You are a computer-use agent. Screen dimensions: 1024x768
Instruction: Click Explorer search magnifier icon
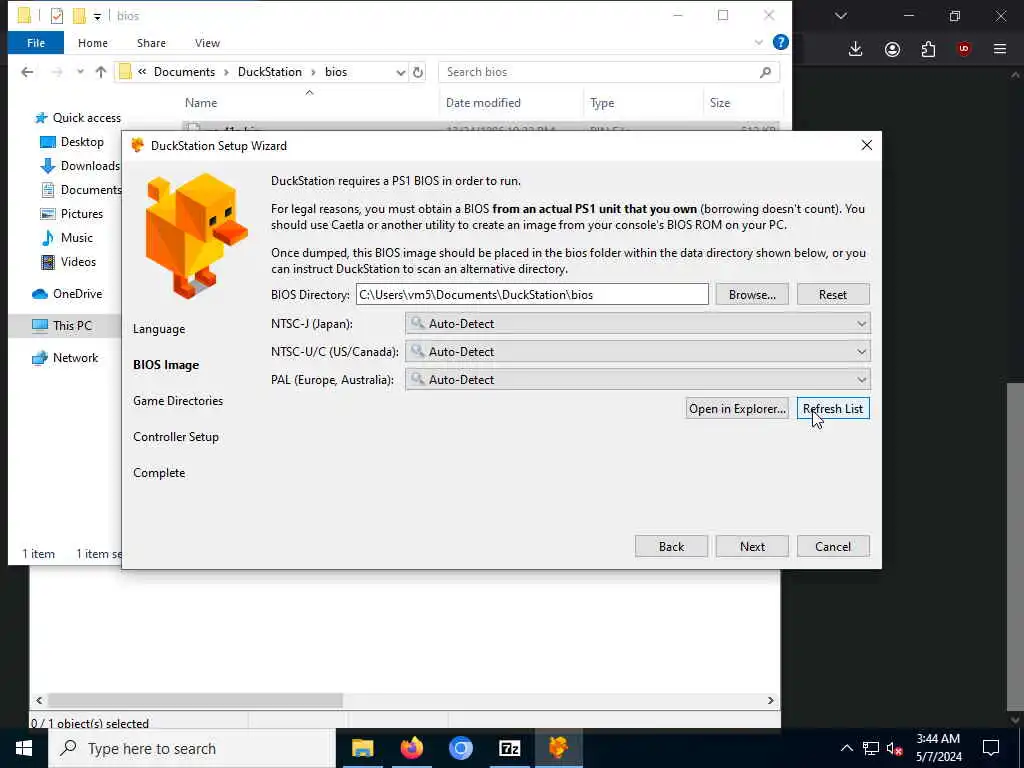pos(765,72)
